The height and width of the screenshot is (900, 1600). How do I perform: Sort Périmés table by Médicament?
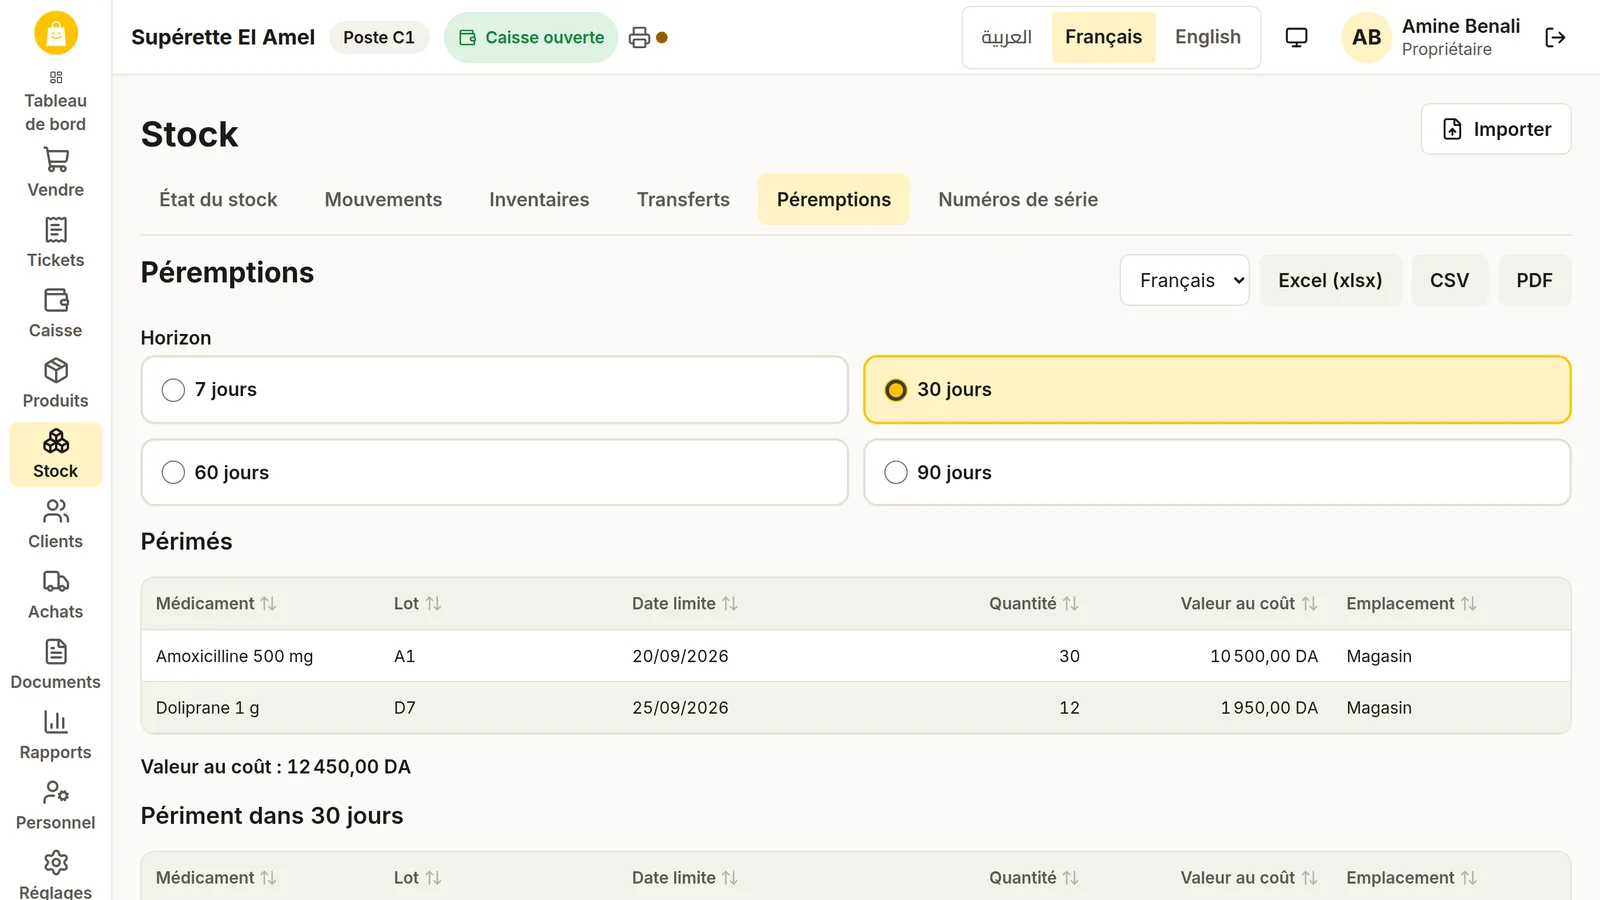pos(216,604)
